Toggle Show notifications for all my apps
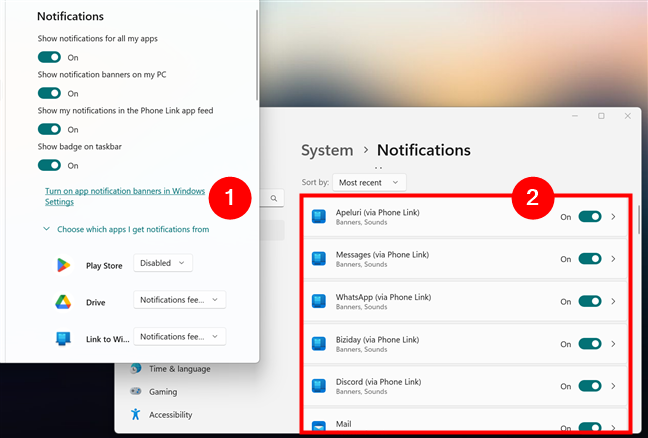Screen dimensions: 648x438 point(49,57)
